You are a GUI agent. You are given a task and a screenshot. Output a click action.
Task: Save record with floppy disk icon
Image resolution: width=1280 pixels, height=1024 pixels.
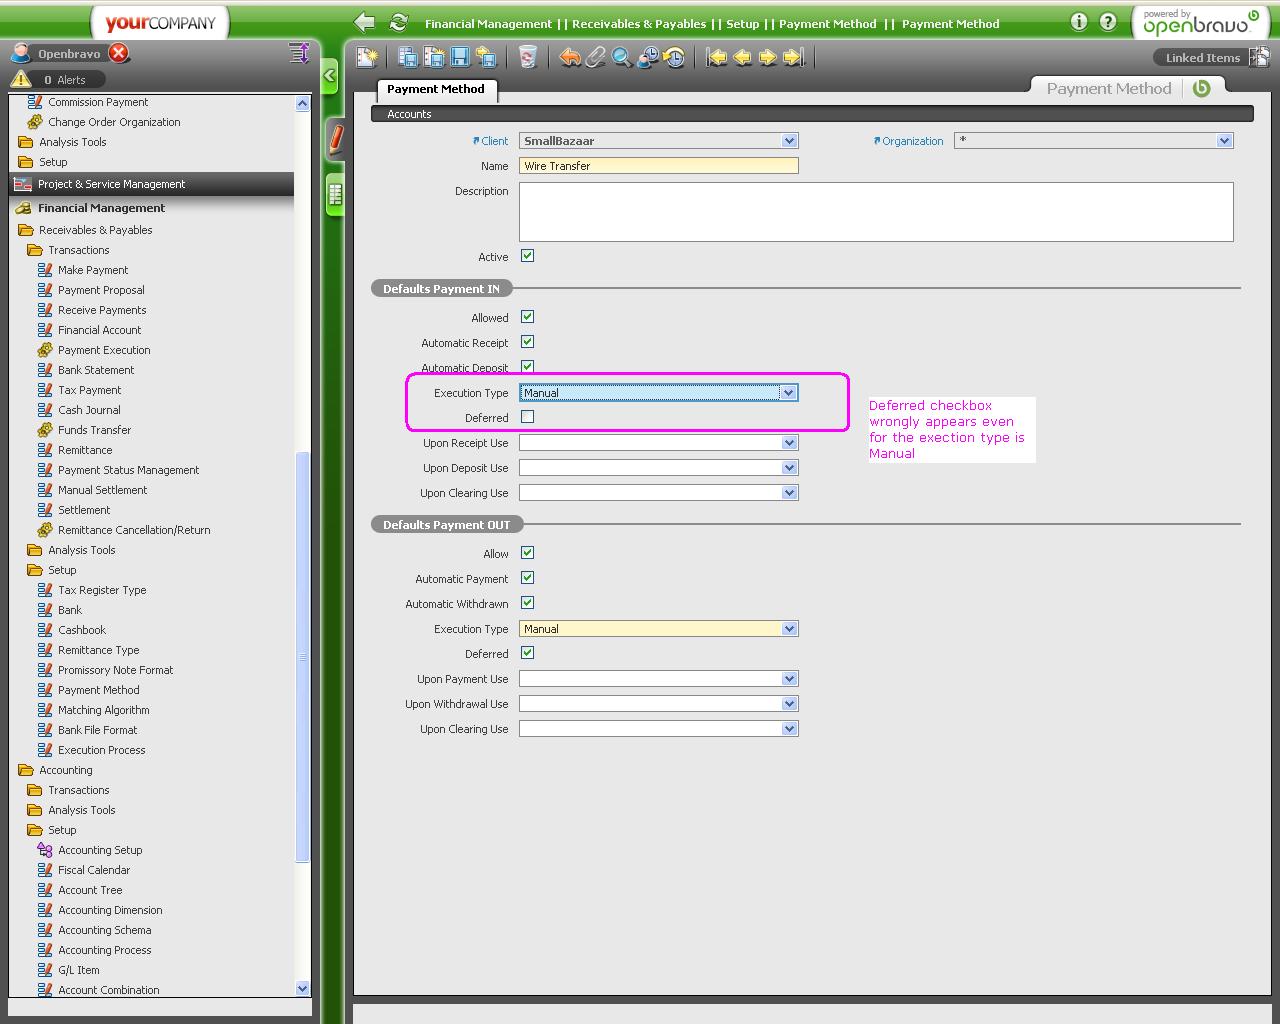tap(460, 57)
